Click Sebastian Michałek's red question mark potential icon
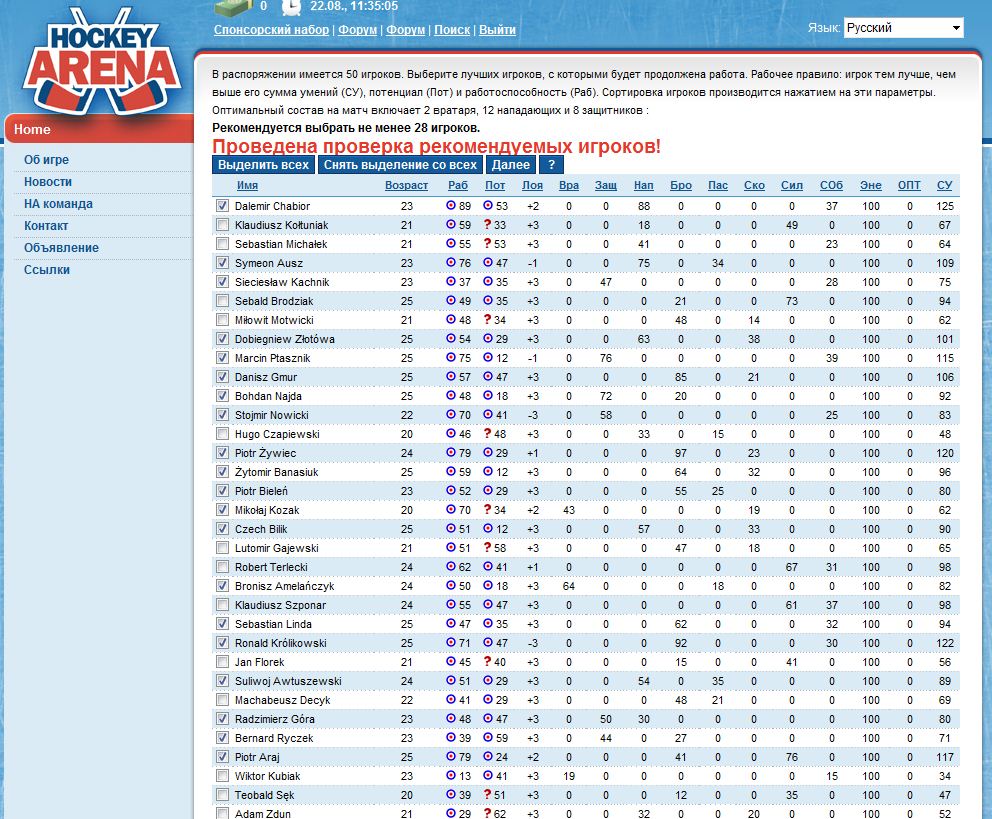 coord(487,244)
